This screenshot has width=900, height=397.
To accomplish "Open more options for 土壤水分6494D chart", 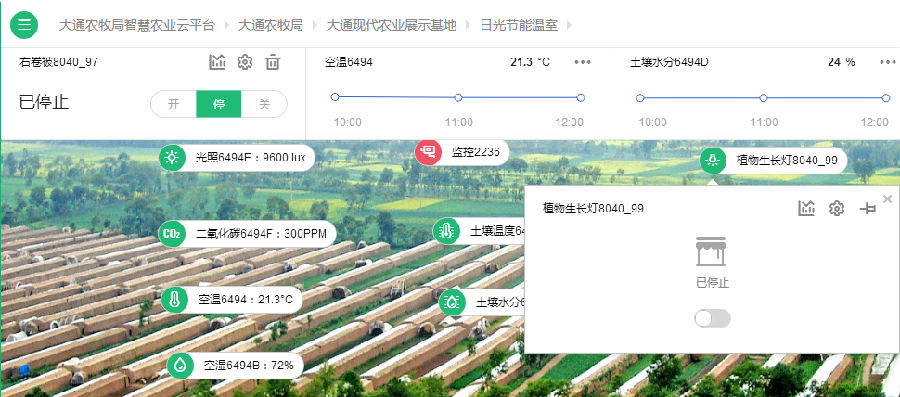I will [x=888, y=62].
